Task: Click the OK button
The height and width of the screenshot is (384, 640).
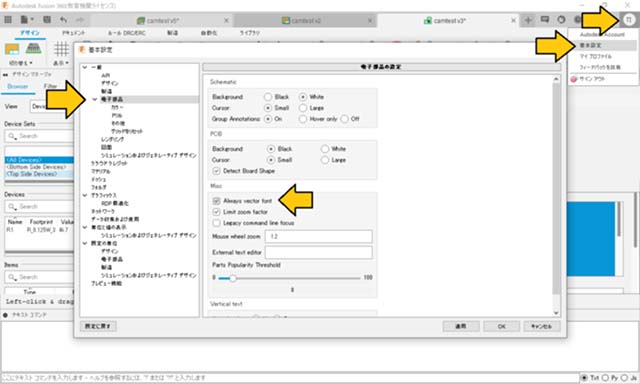Action: tap(502, 326)
